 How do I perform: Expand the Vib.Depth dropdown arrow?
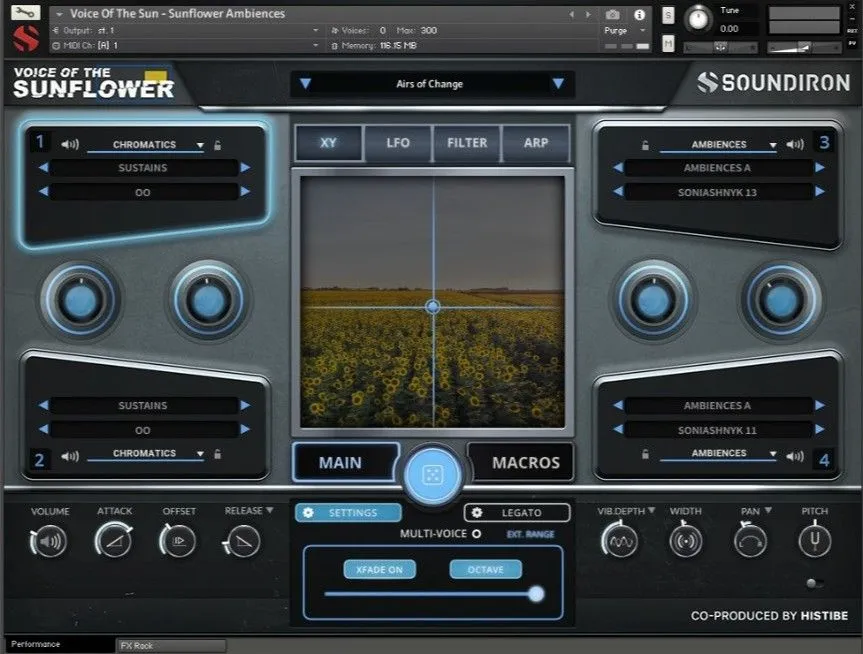[652, 510]
